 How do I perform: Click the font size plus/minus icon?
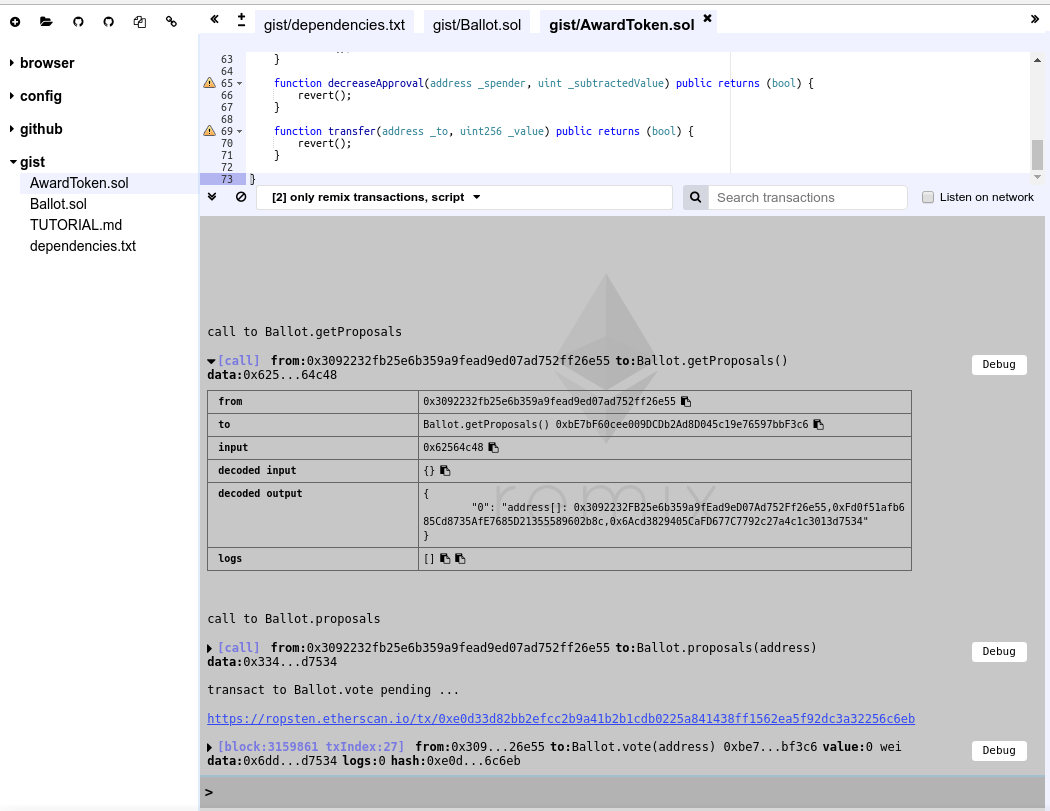[x=242, y=20]
